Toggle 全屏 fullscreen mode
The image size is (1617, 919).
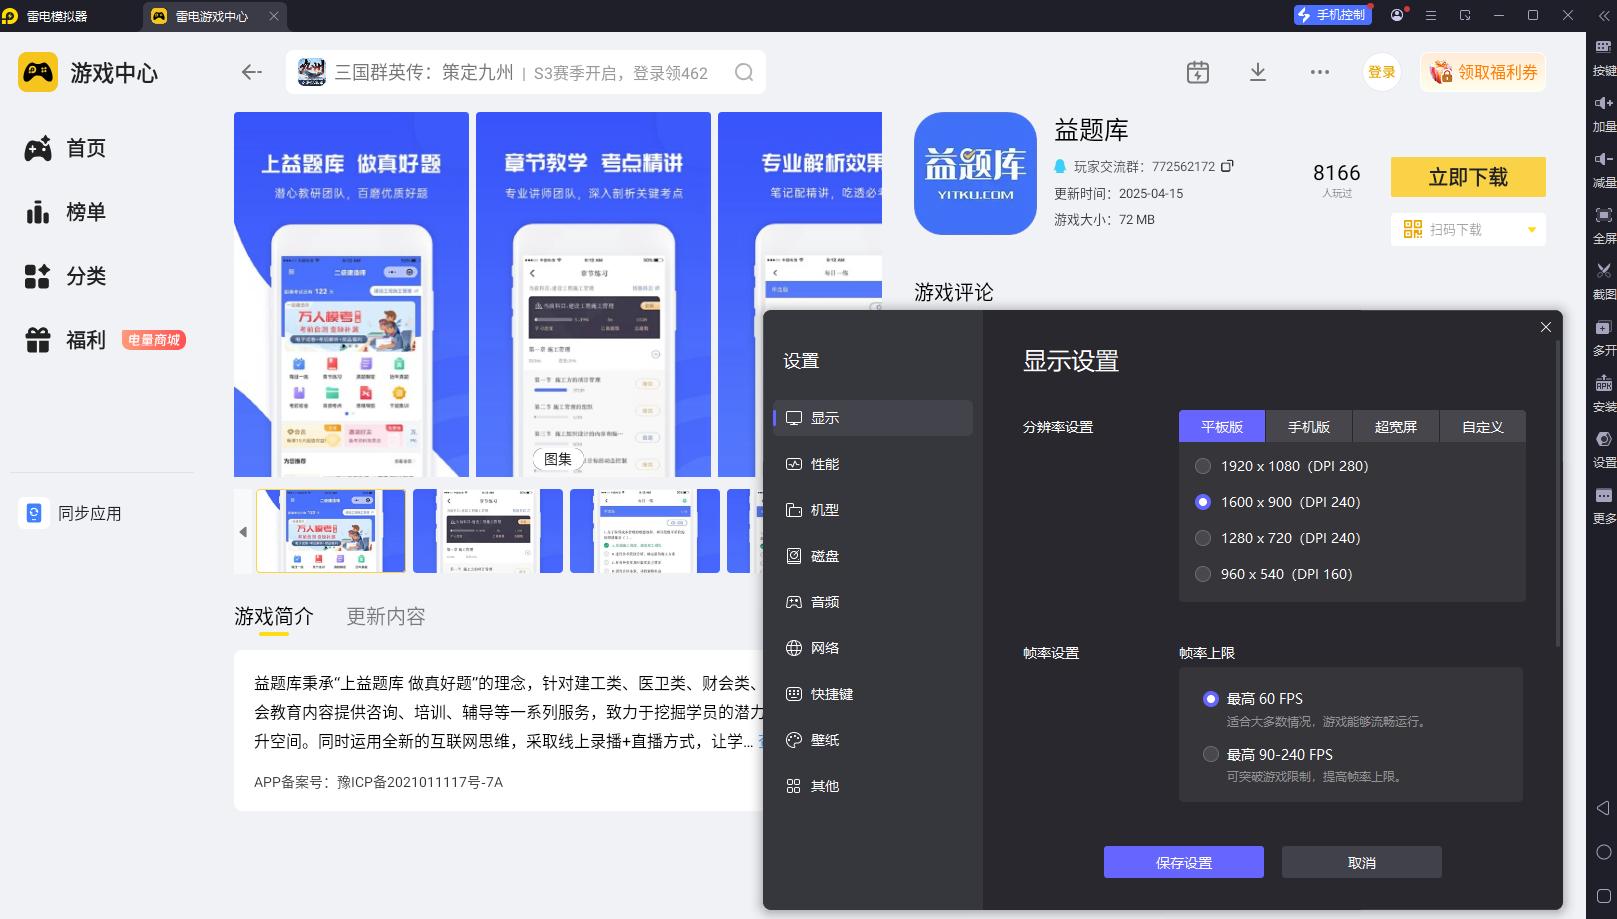pos(1604,225)
